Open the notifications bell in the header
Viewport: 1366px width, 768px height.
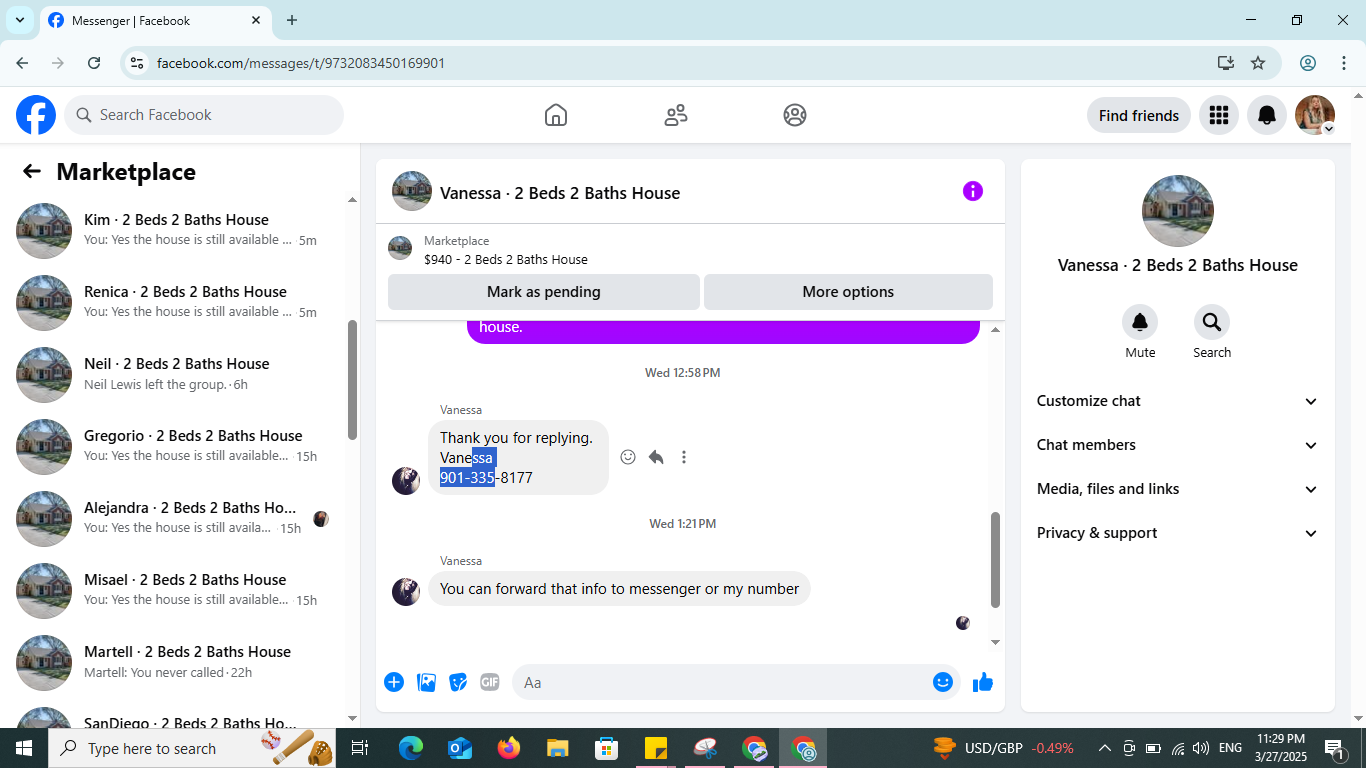coord(1267,115)
